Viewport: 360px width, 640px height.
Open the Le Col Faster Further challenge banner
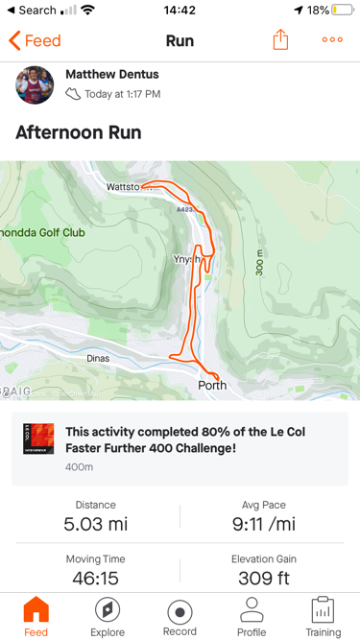pos(180,449)
